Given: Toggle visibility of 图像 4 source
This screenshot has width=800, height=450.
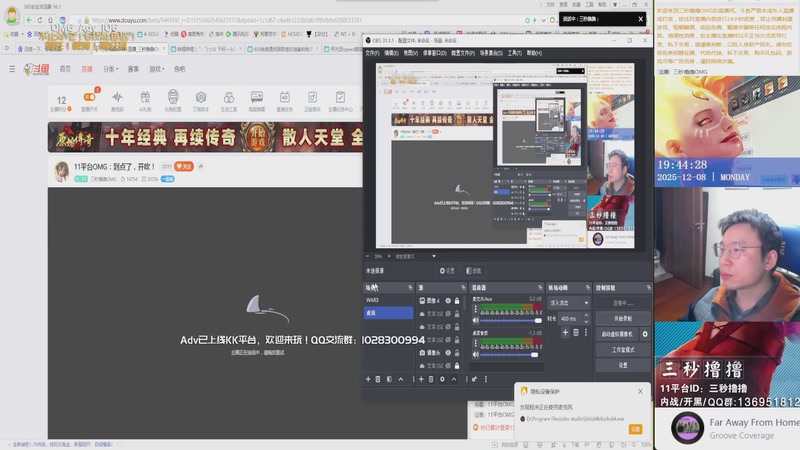Looking at the screenshot, I should [448, 301].
